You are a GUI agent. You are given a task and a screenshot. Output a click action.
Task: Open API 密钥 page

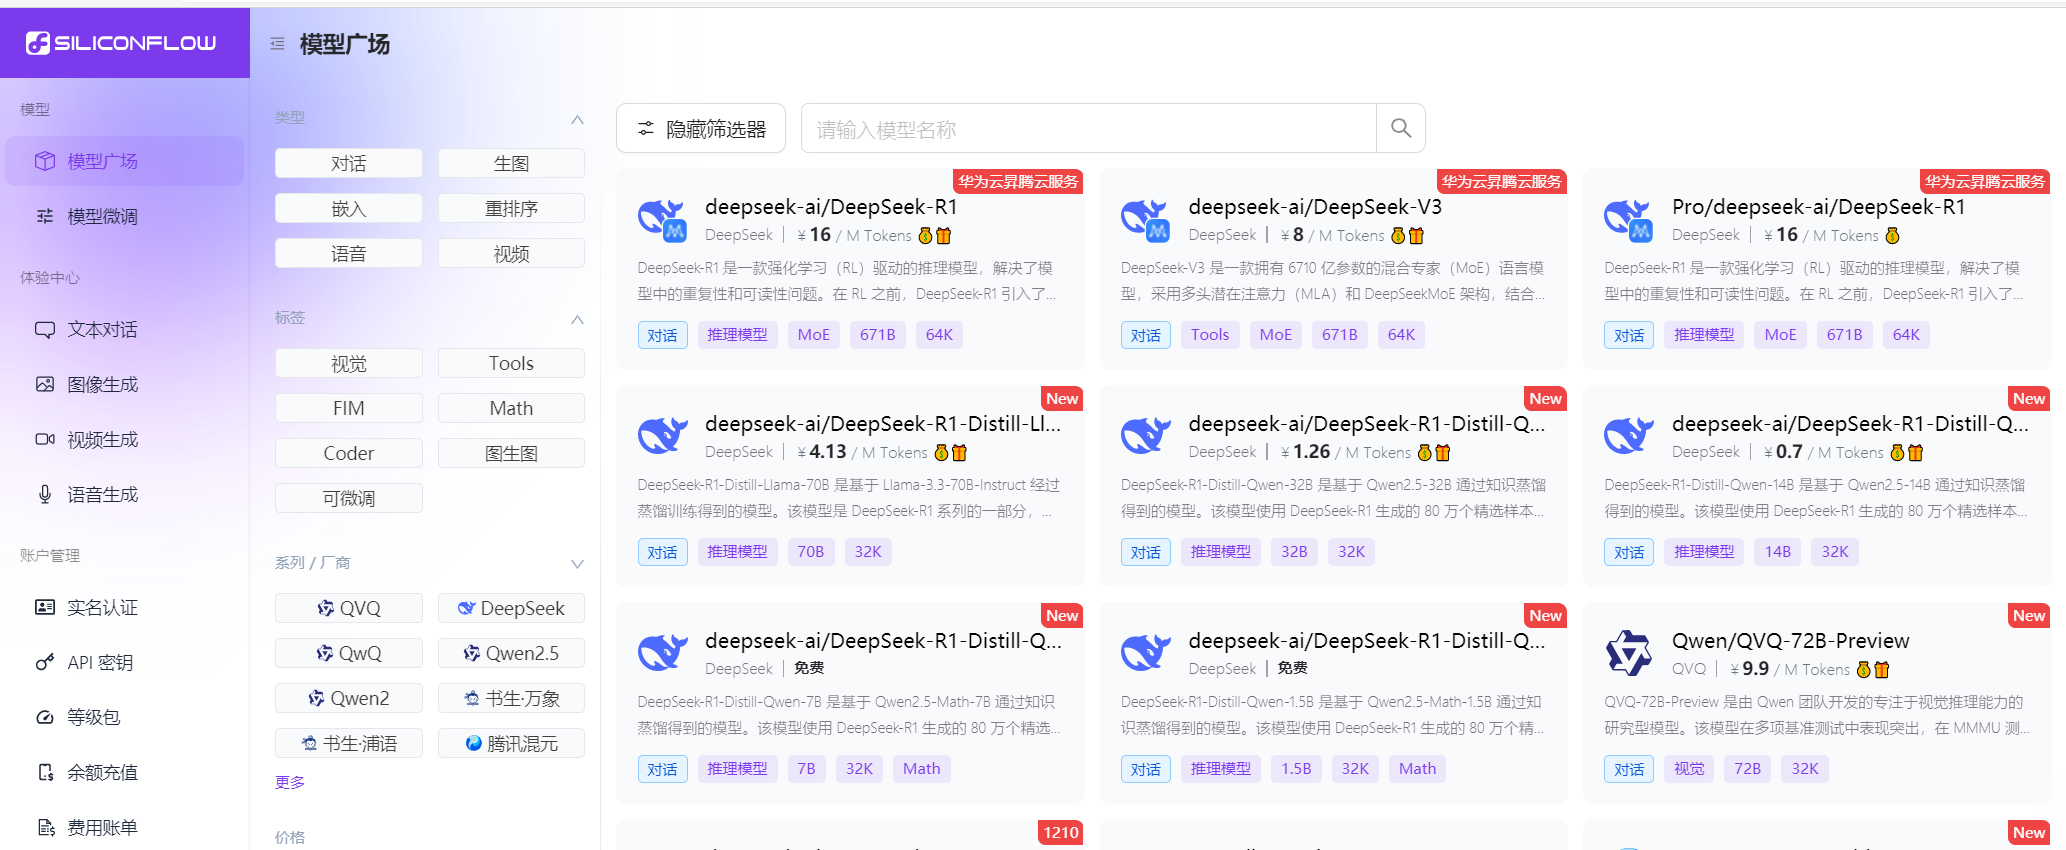[125, 662]
